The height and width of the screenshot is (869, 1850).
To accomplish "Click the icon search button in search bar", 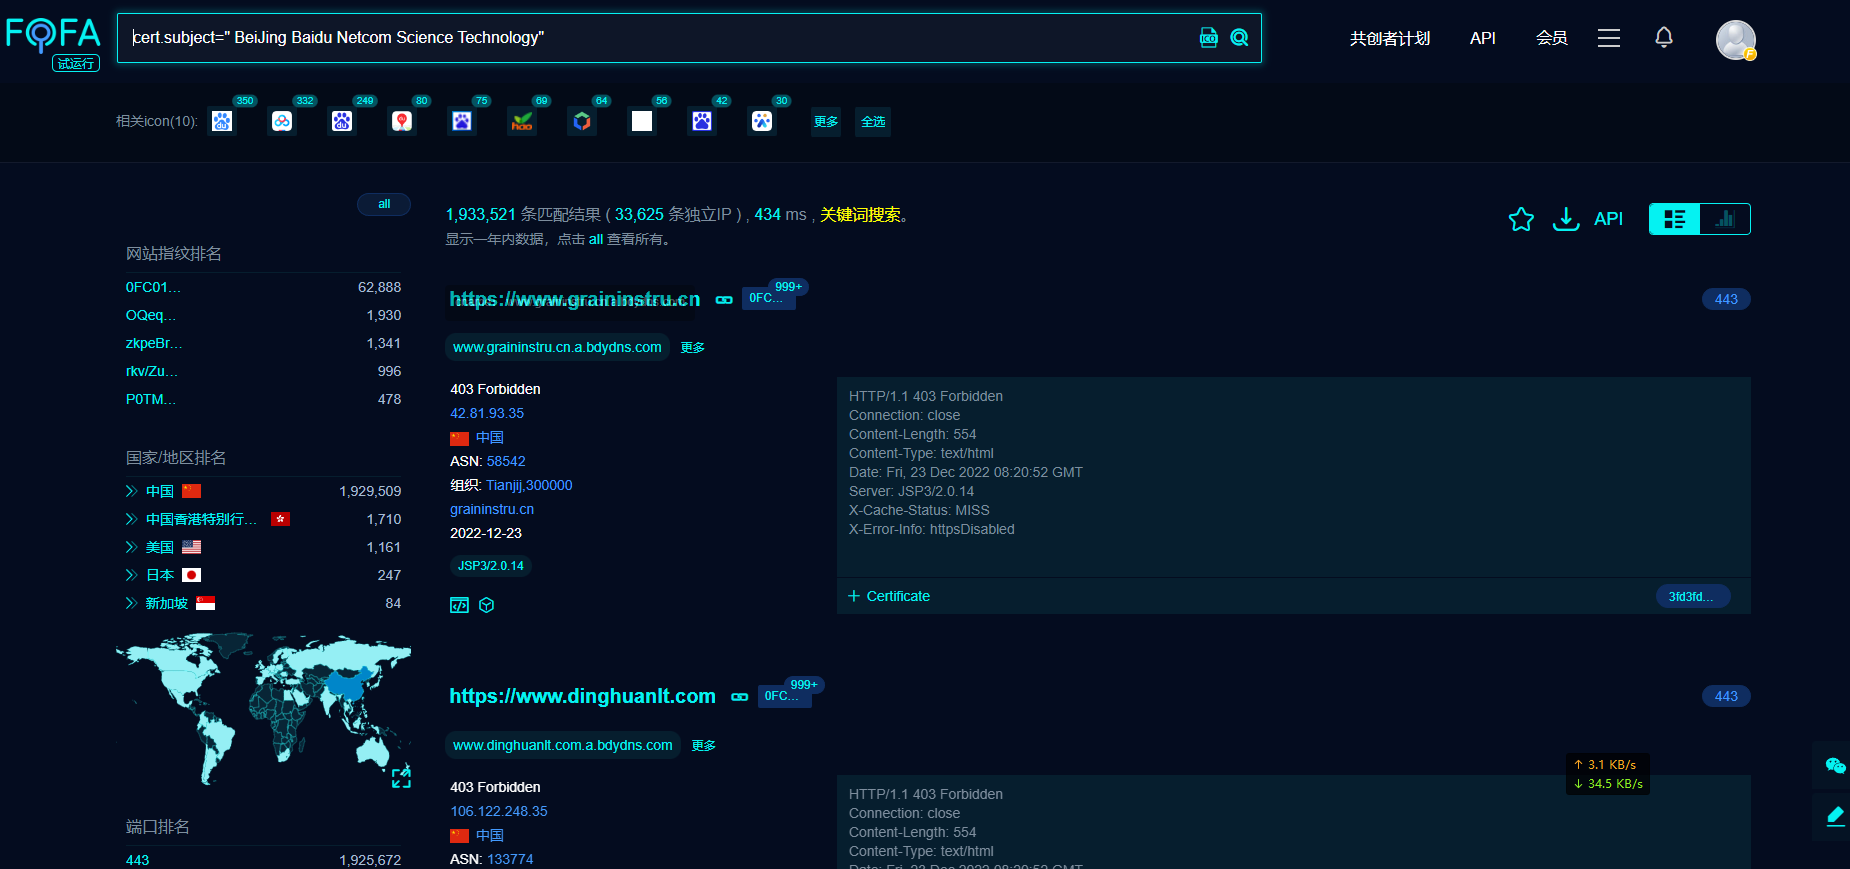I will [1208, 38].
